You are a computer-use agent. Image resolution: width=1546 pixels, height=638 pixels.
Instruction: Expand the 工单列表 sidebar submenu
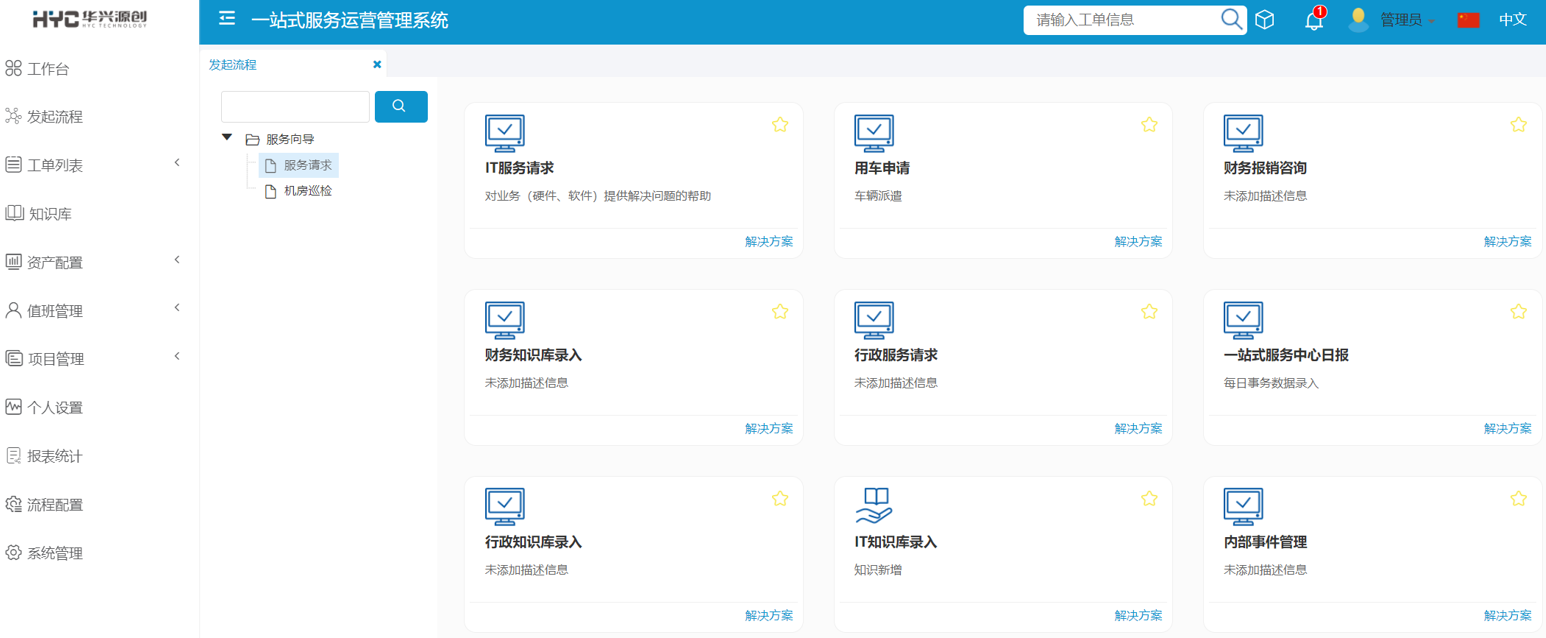177,163
